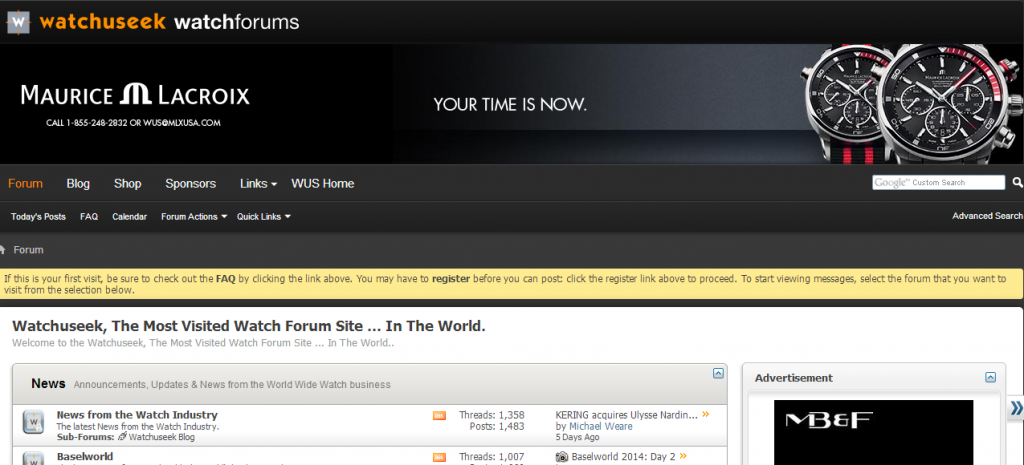Open the Sponsors tab
This screenshot has height=465, width=1024.
(191, 184)
